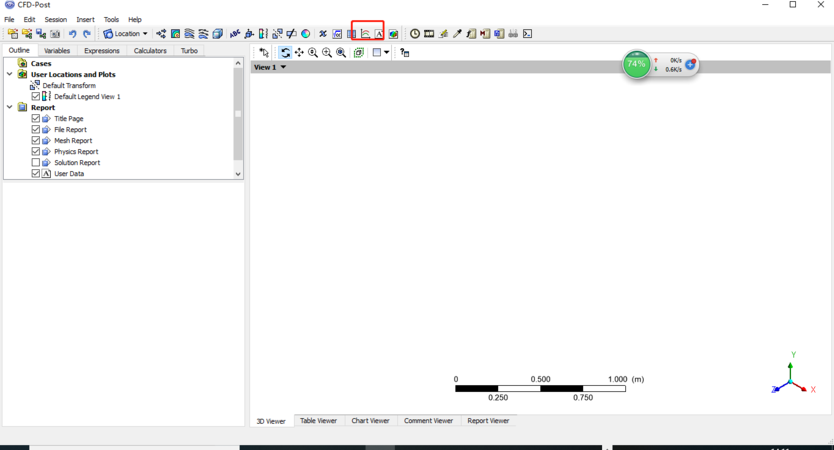834x450 pixels.
Task: Insert a Contour plot
Action: [x=175, y=34]
